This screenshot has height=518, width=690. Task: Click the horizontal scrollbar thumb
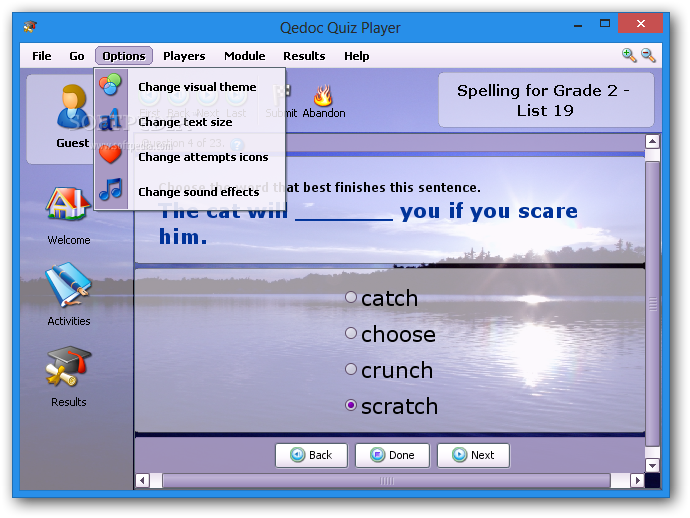[x=386, y=481]
